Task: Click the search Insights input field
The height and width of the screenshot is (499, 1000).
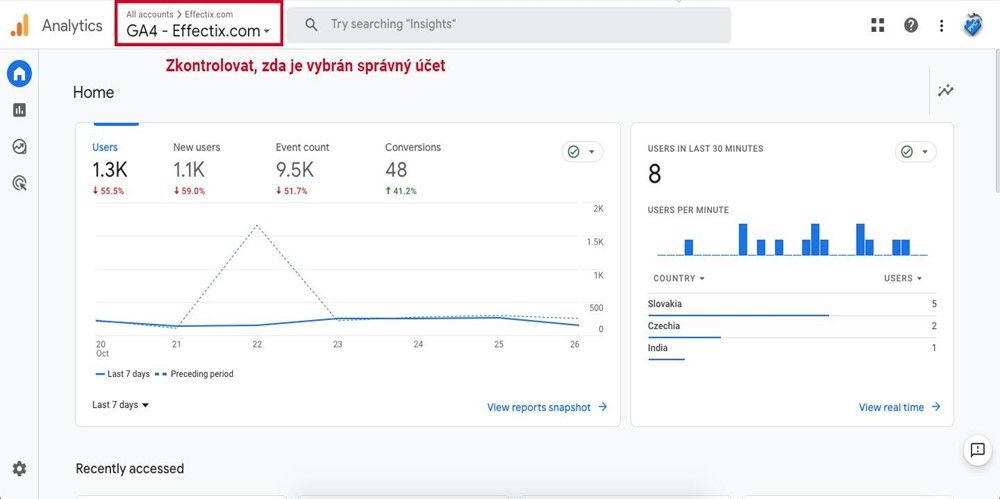Action: [509, 25]
